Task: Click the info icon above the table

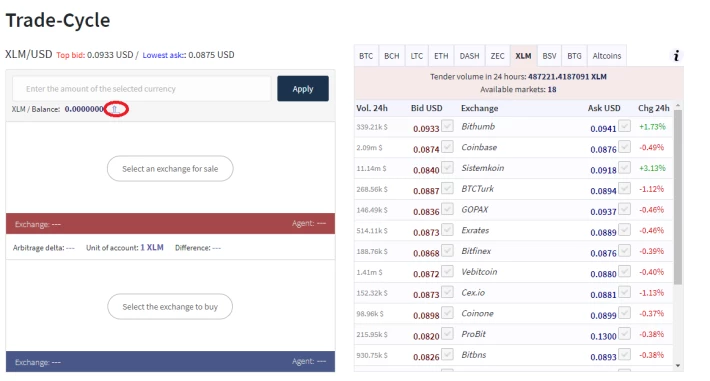Action: (676, 56)
